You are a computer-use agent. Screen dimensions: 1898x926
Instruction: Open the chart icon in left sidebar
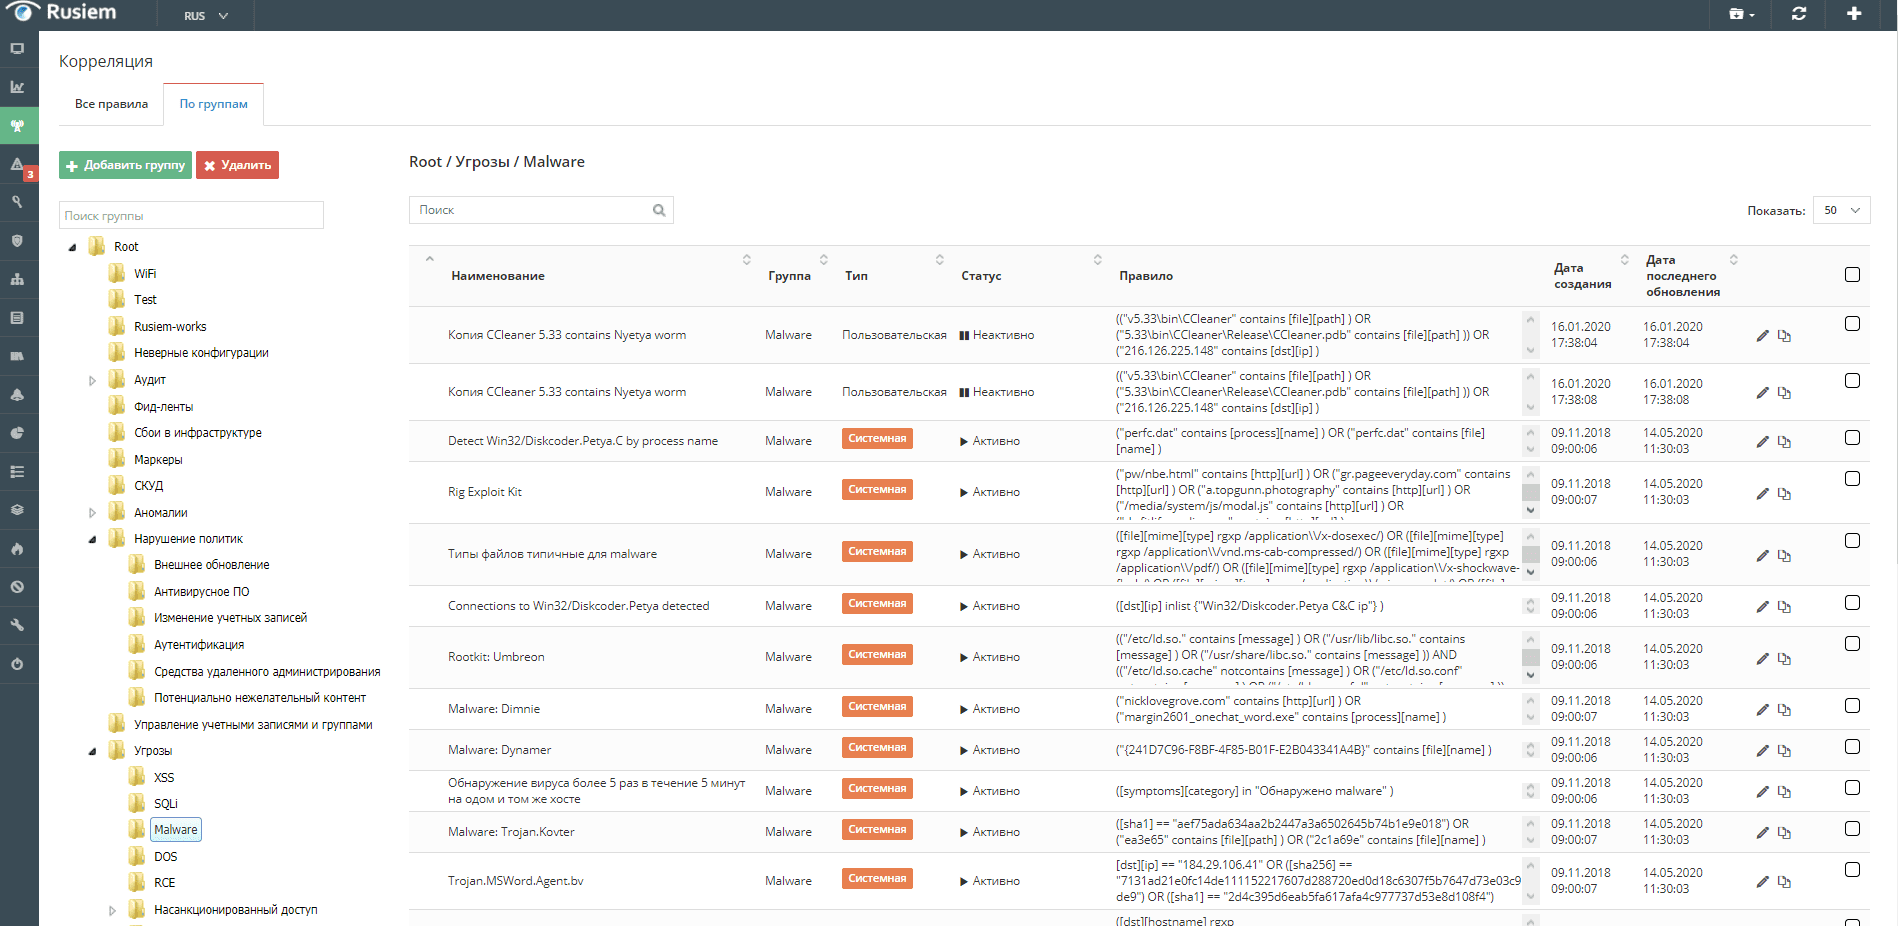click(x=17, y=87)
